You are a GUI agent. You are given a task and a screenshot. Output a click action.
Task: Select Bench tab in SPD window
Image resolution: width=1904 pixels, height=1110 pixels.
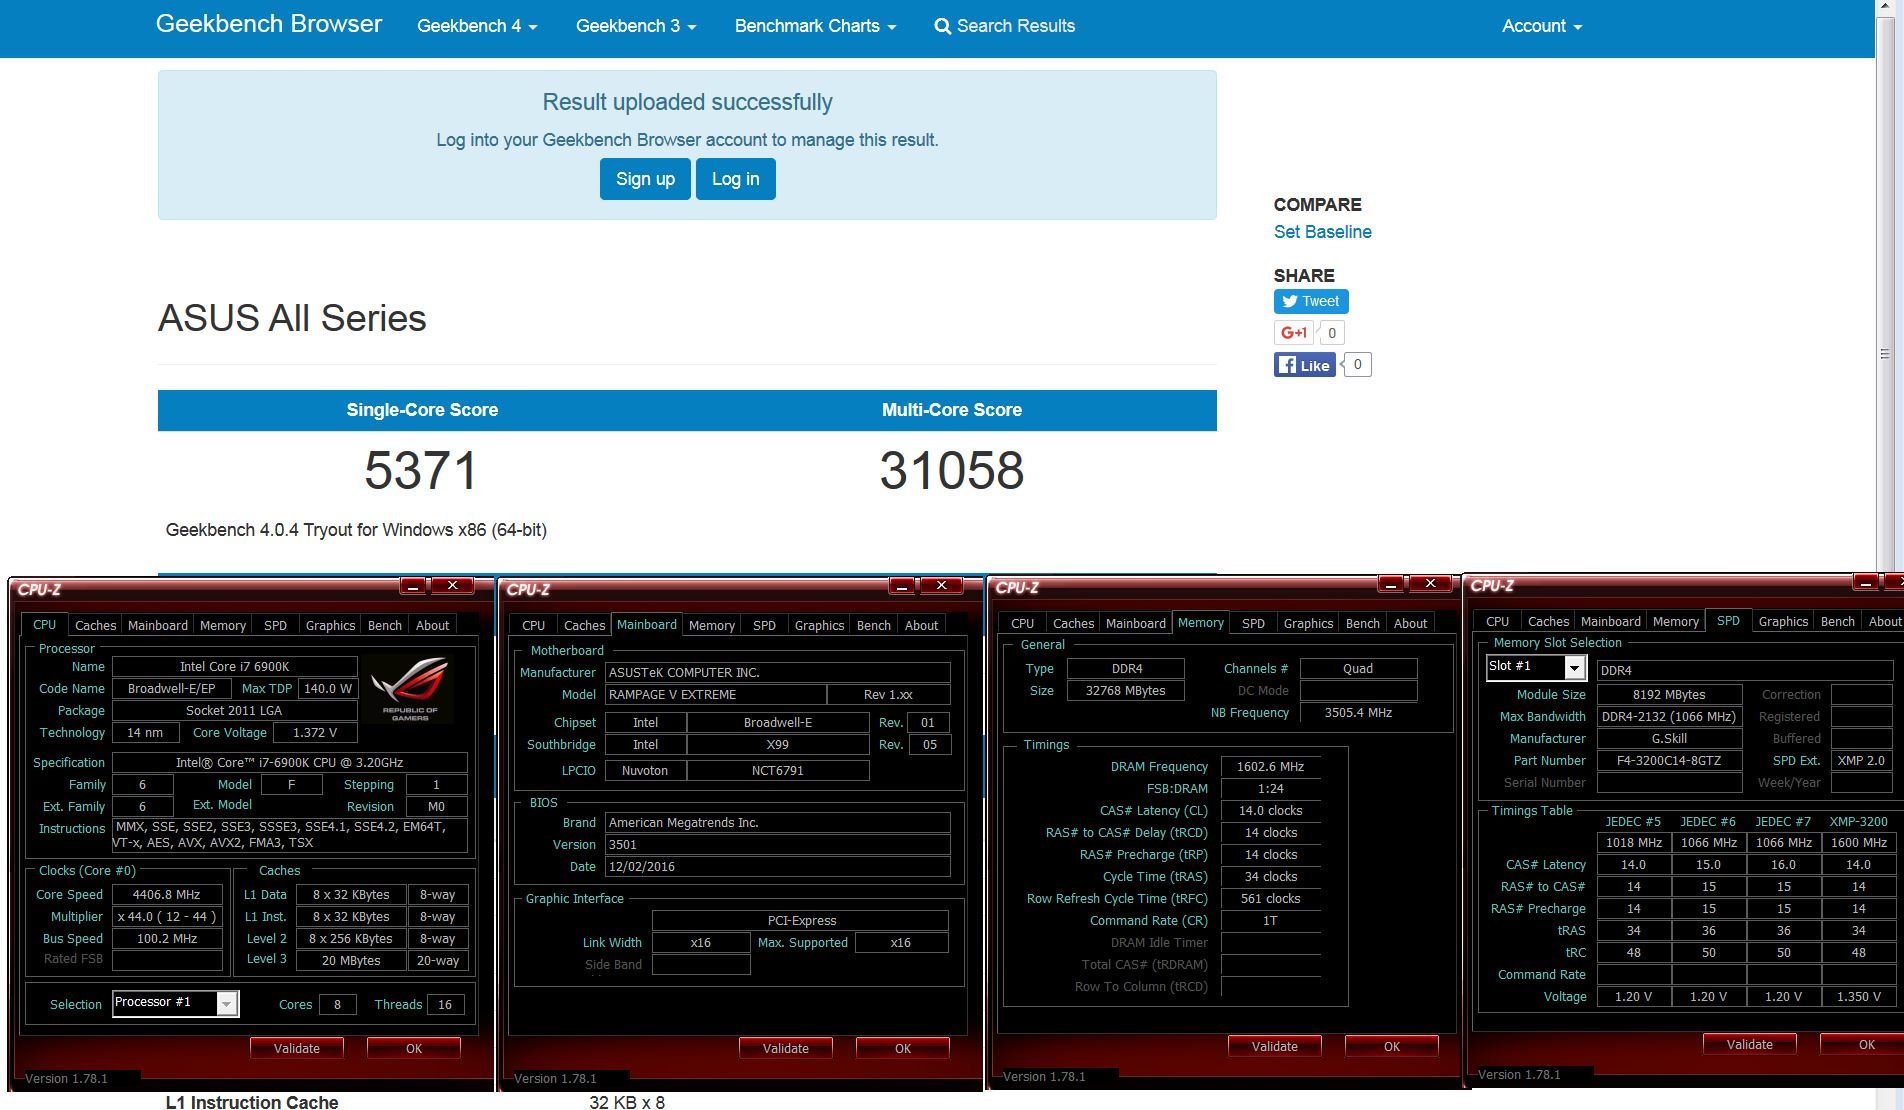1838,621
